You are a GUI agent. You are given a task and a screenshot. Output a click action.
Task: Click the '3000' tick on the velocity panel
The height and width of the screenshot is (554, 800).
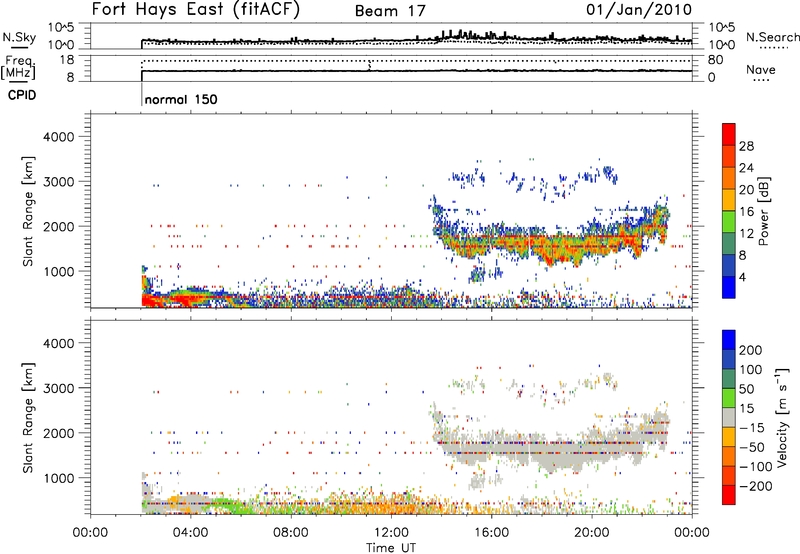(58, 388)
